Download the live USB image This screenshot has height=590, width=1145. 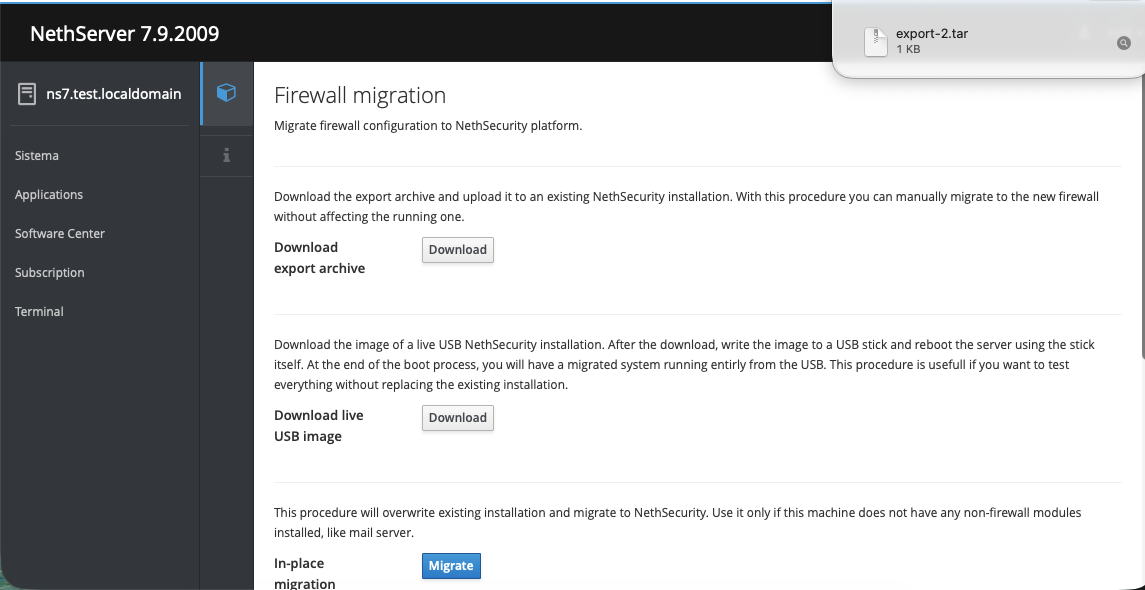coord(457,418)
